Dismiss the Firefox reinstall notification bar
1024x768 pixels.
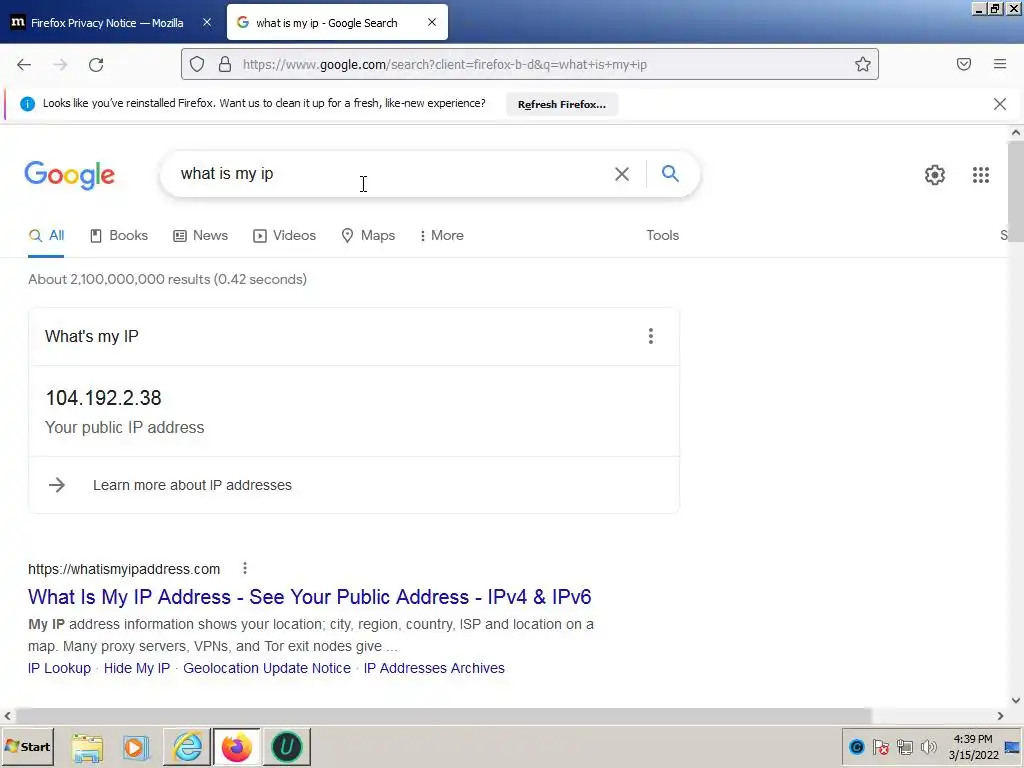pyautogui.click(x=1000, y=104)
